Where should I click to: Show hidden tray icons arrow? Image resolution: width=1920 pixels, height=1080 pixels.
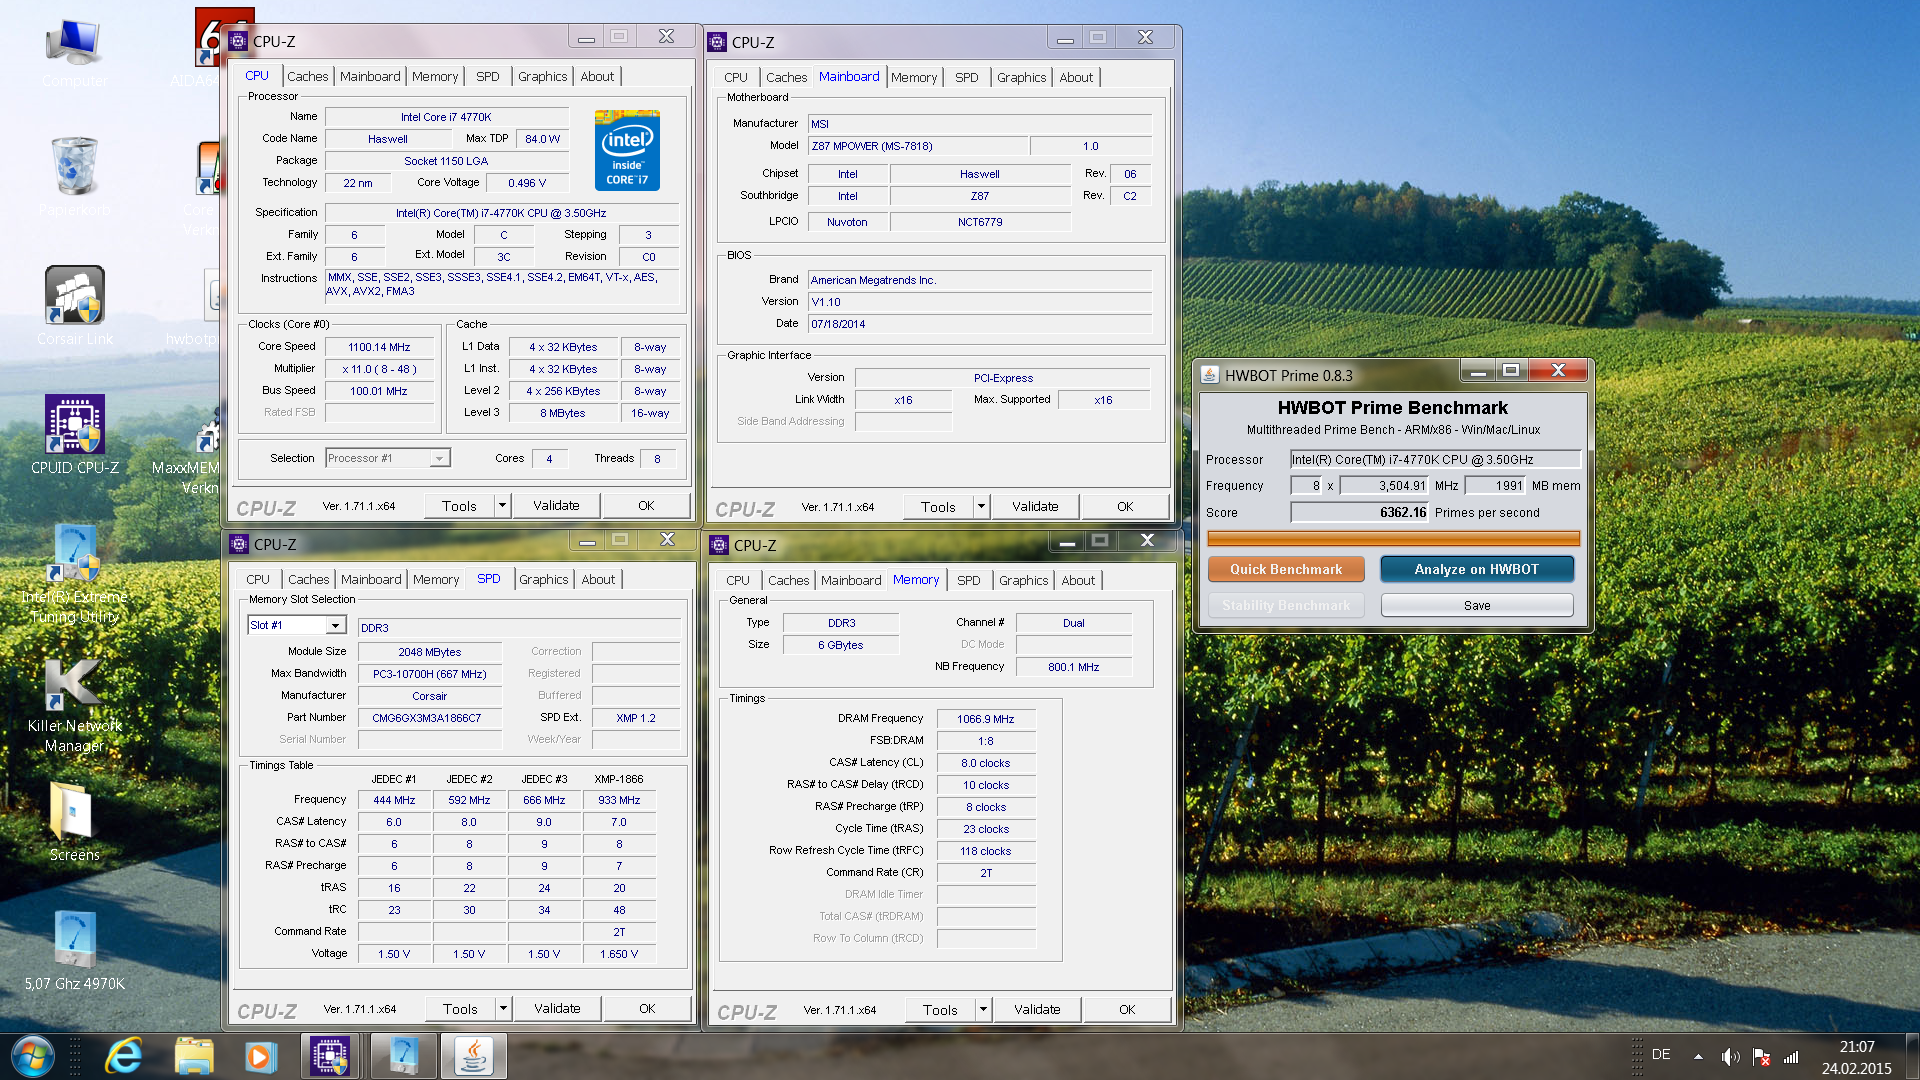pyautogui.click(x=1698, y=1056)
